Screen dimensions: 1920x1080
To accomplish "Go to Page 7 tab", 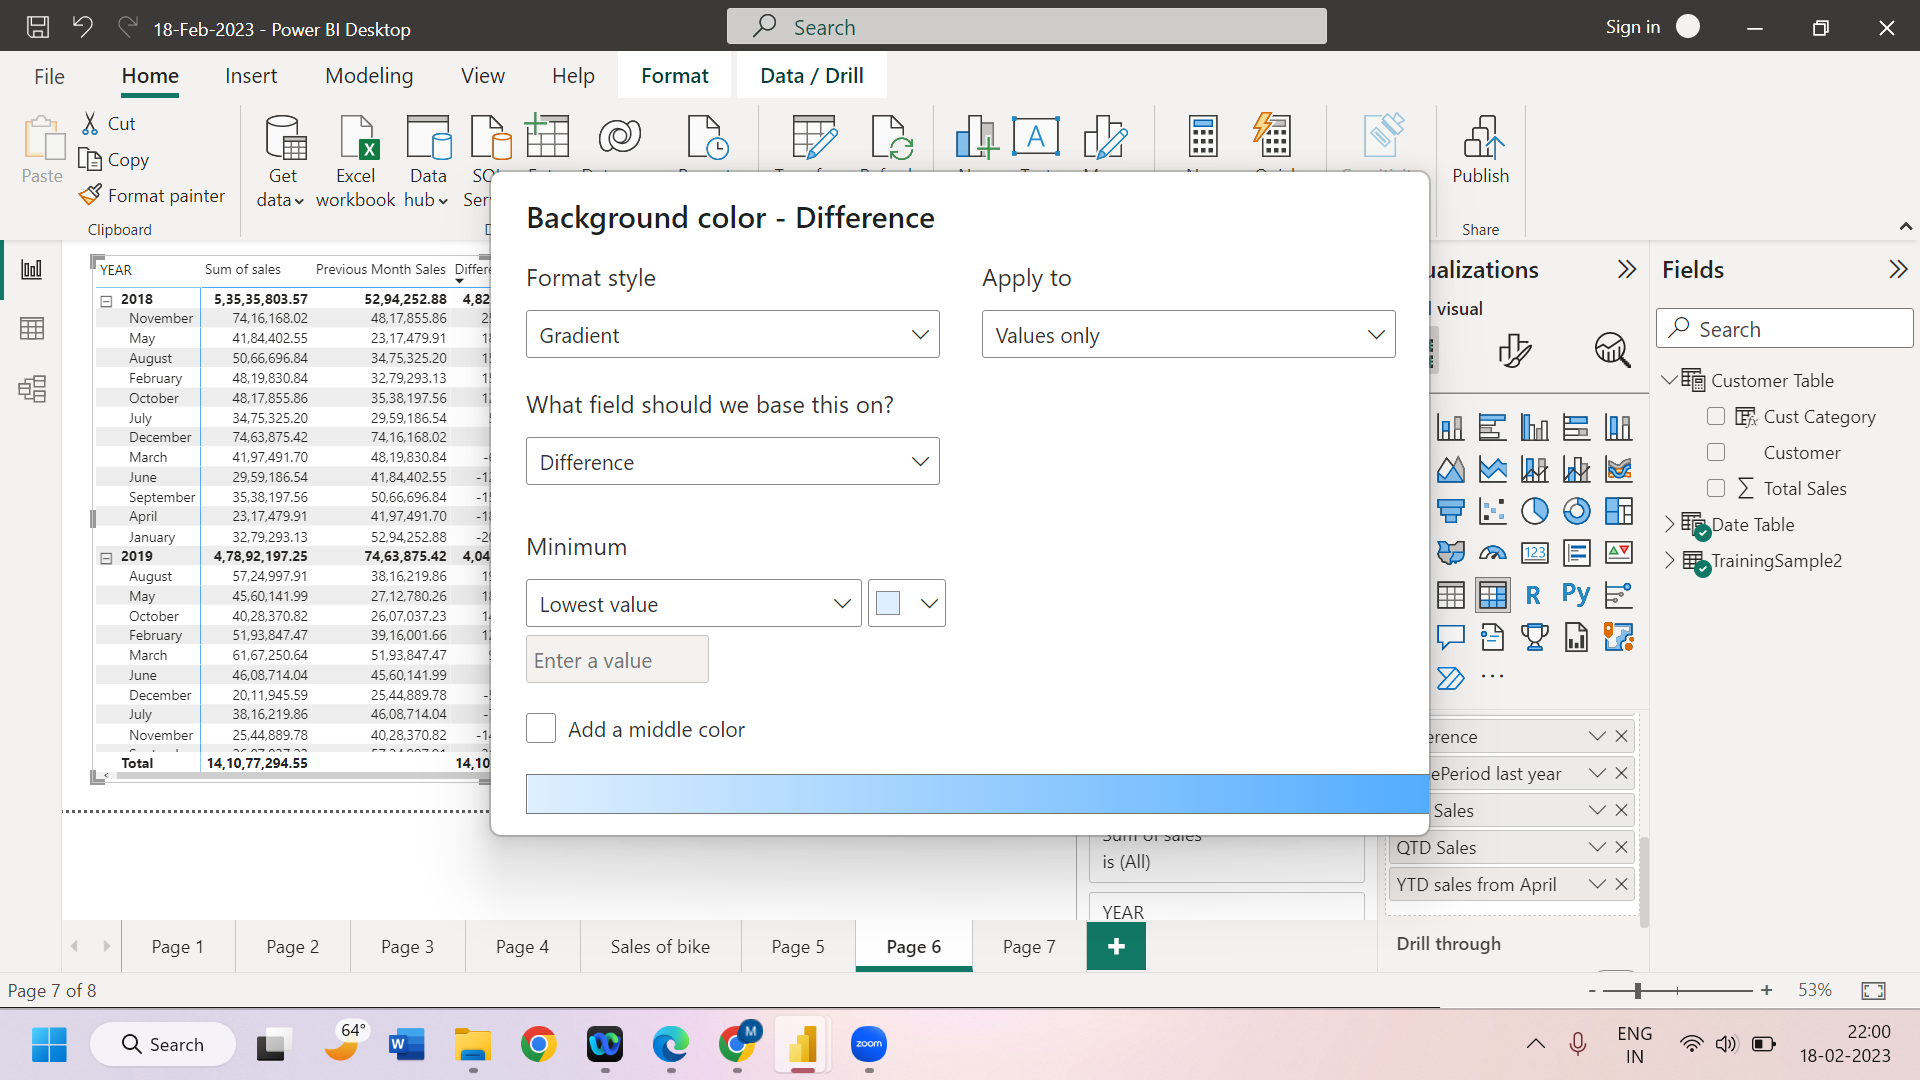I will [1029, 946].
